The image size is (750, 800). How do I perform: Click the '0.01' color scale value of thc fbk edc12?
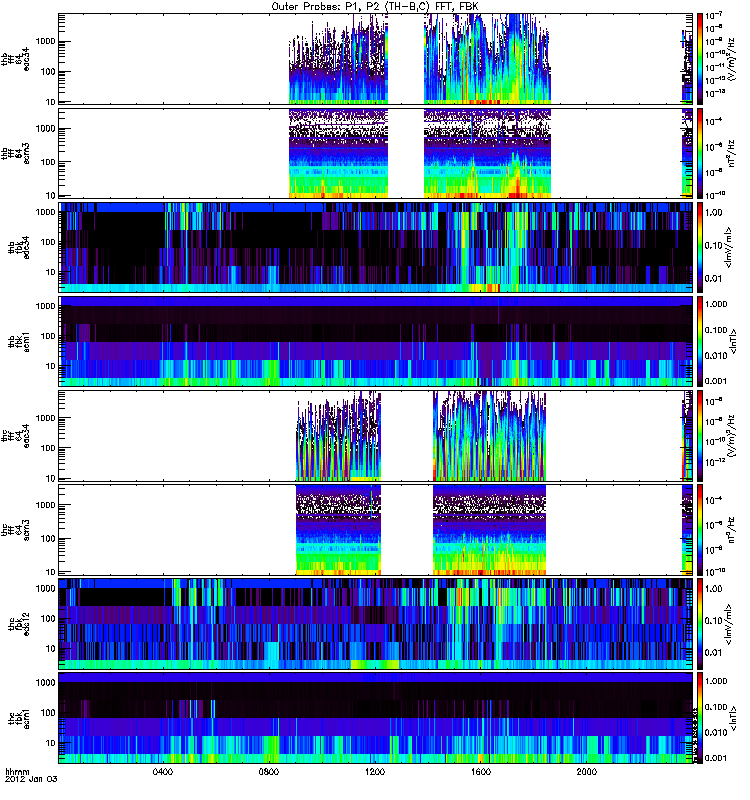pos(714,653)
